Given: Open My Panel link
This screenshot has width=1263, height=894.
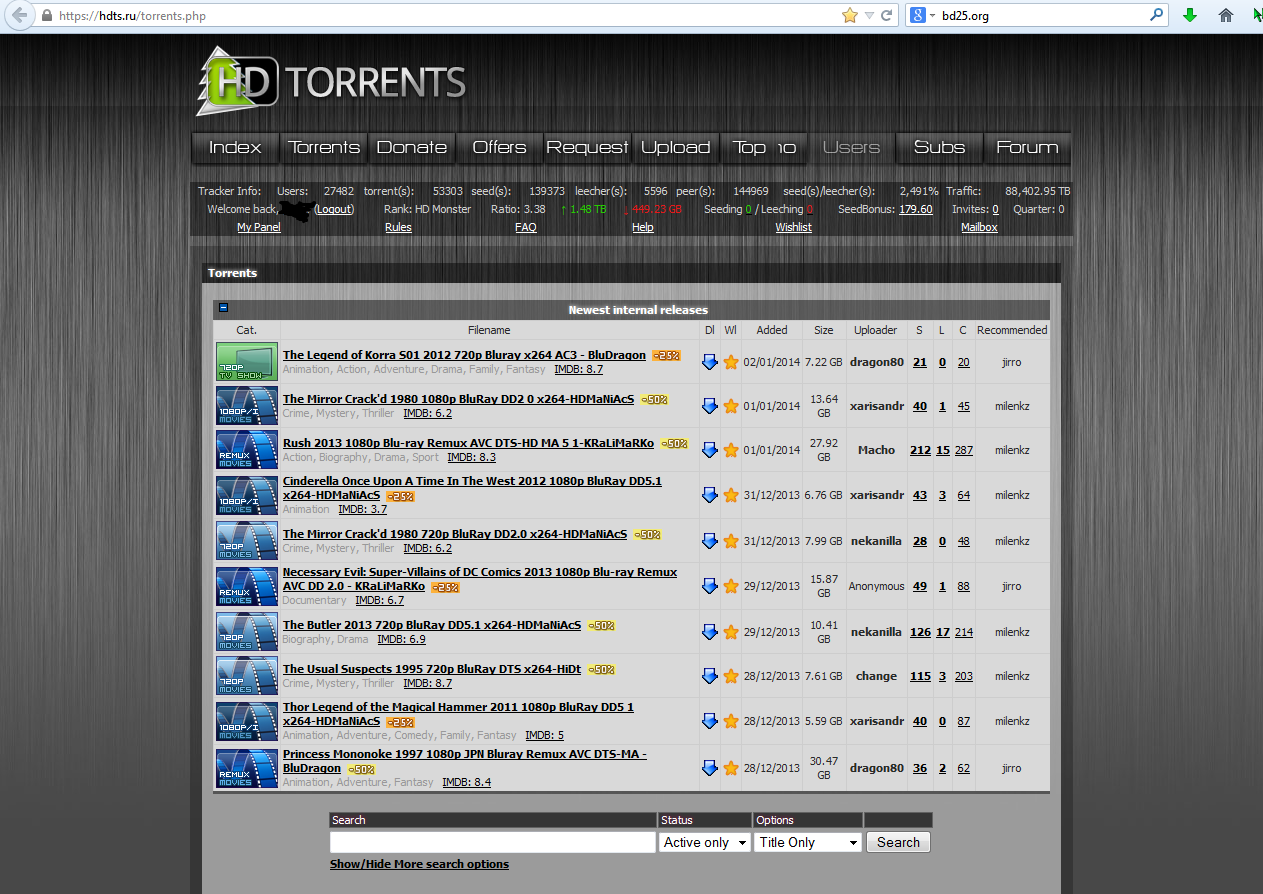Looking at the screenshot, I should click(259, 227).
